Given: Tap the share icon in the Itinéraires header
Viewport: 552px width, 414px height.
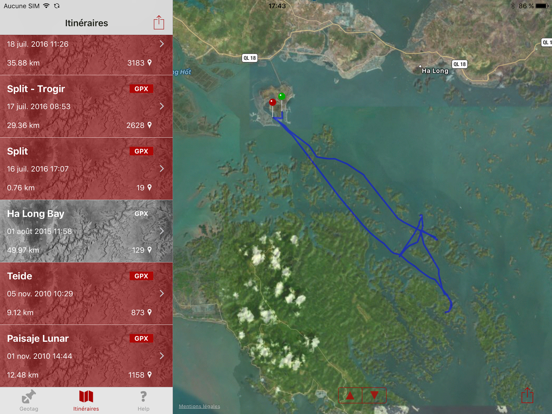Looking at the screenshot, I should pos(159,23).
